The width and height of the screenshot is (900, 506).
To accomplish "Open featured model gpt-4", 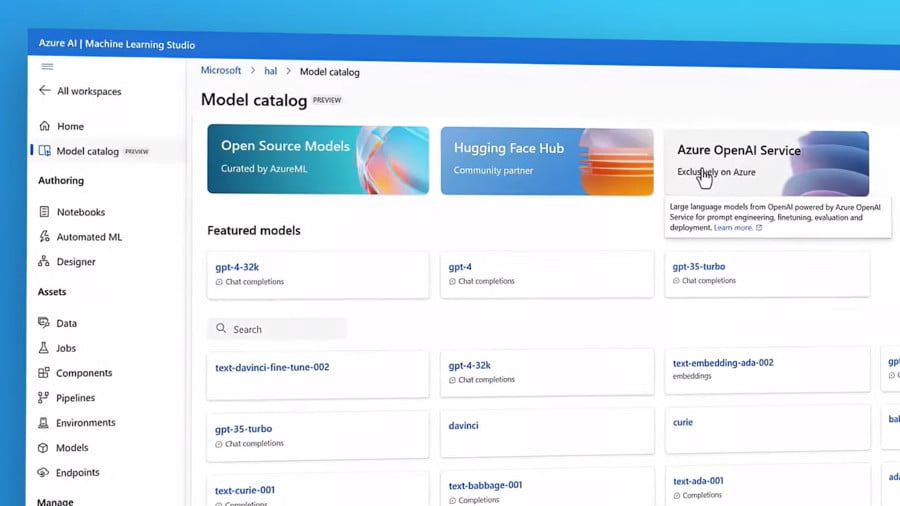I will [547, 274].
